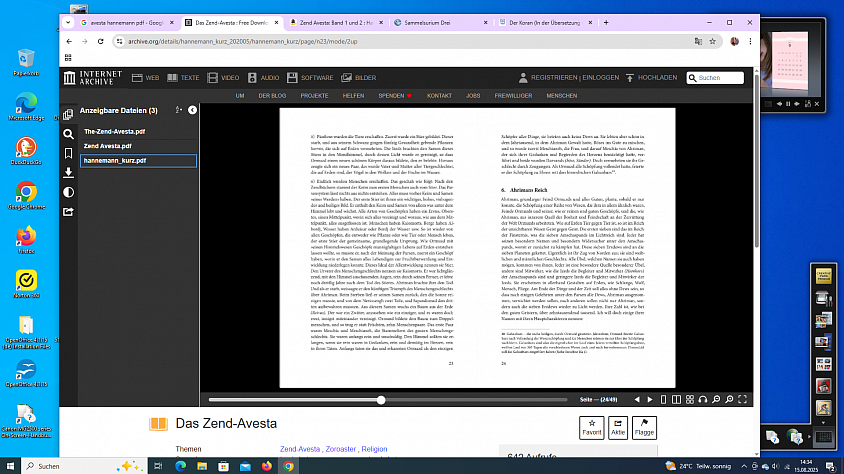Open the book search magnifier in sidebar
Viewport: 844px width, 474px height.
[x=68, y=134]
